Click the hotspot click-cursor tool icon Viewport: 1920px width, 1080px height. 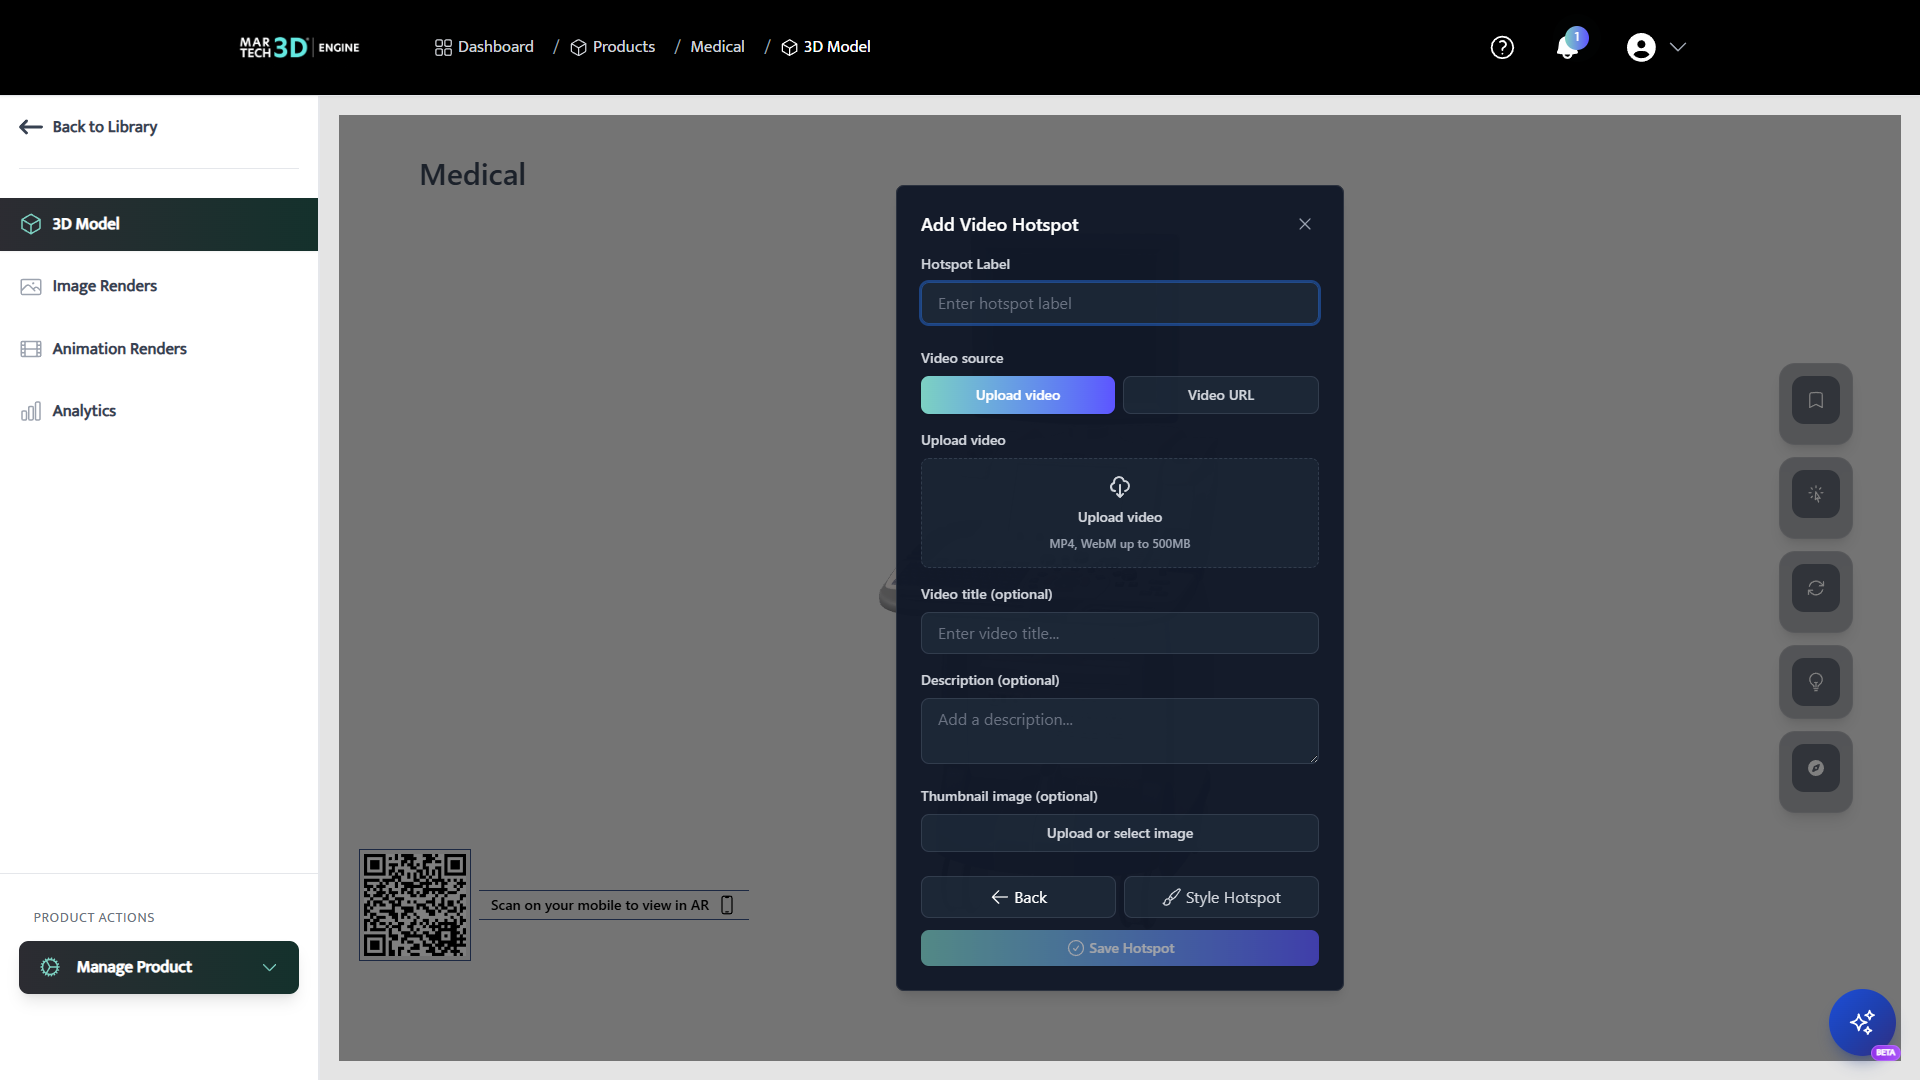tap(1816, 494)
